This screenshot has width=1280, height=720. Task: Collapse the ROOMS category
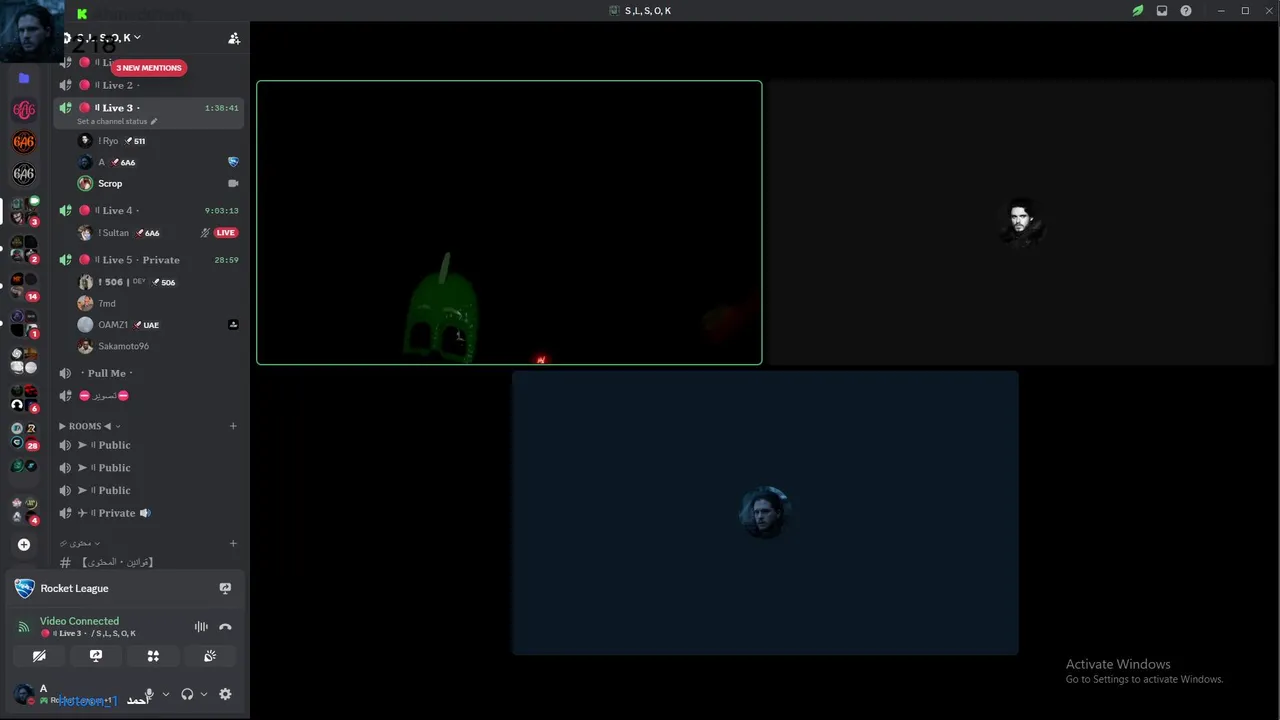[x=90, y=426]
